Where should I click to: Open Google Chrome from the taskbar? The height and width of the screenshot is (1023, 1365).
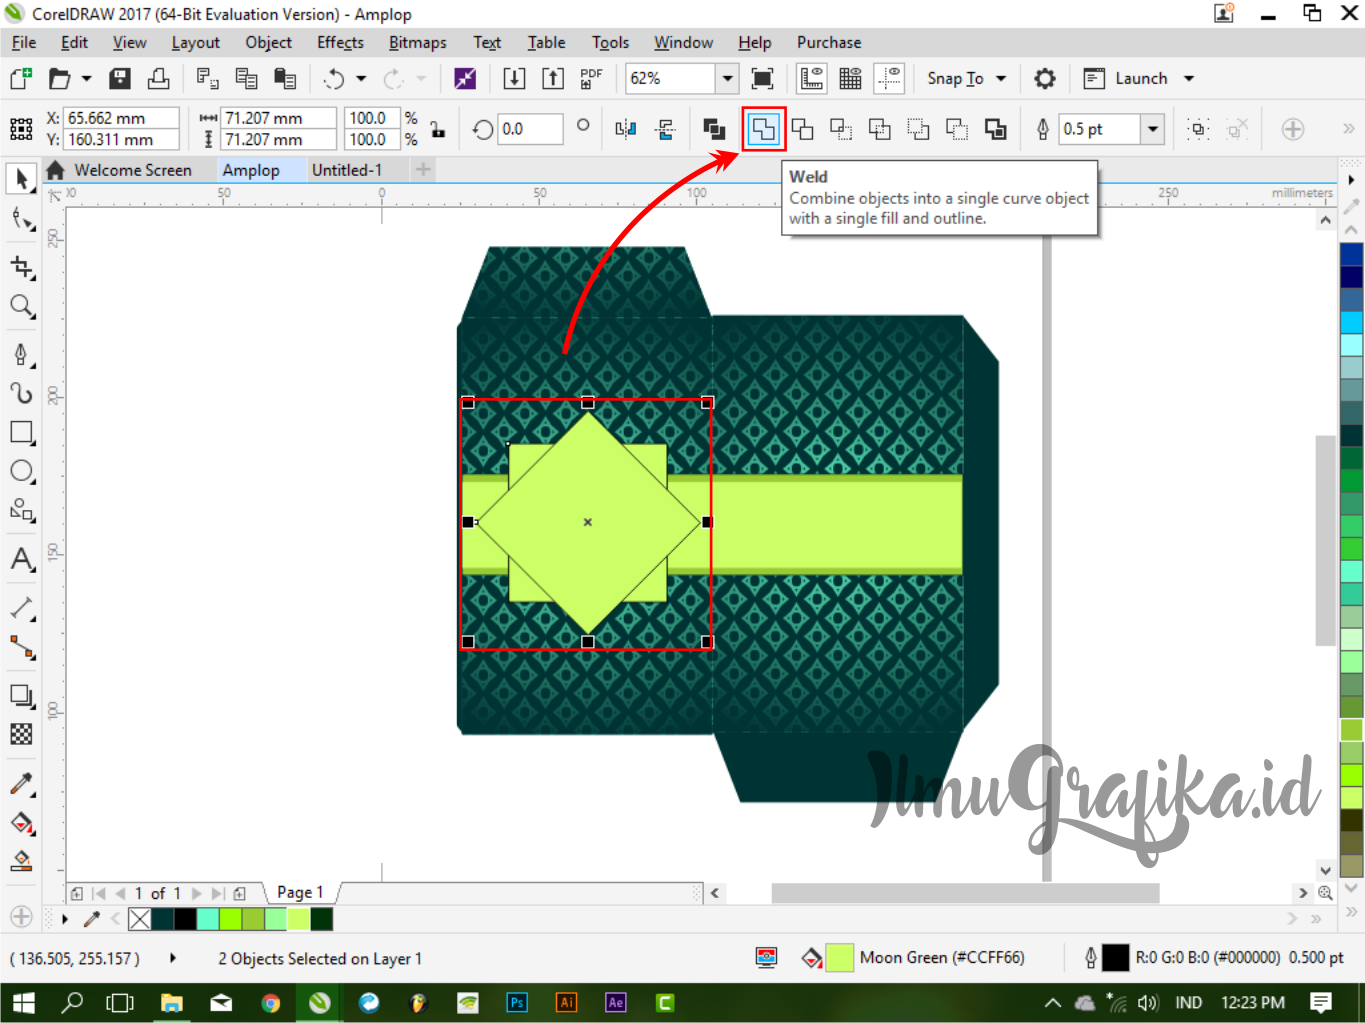click(x=271, y=1002)
